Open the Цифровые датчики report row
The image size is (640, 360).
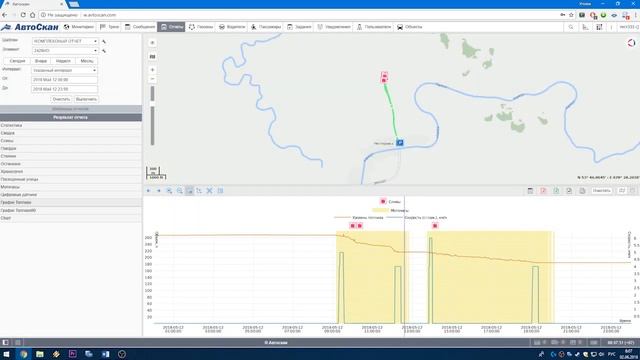click(71, 195)
